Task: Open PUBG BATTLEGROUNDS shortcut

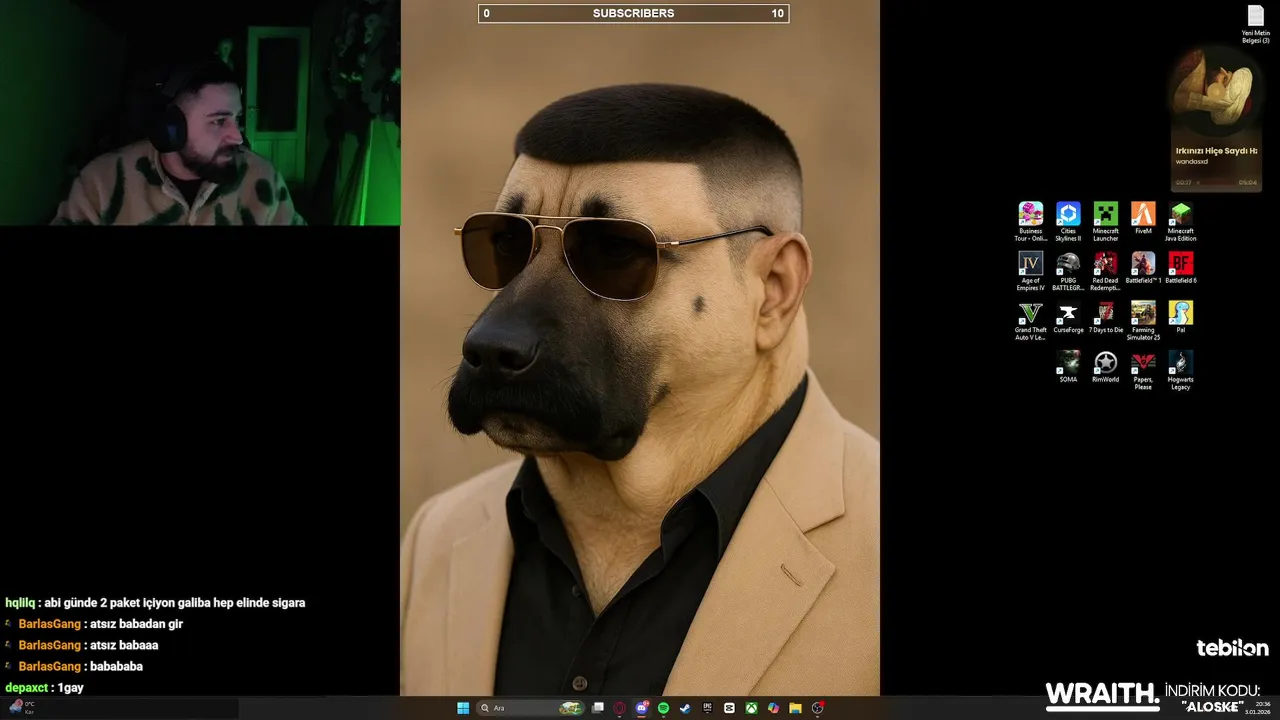Action: tap(1068, 271)
